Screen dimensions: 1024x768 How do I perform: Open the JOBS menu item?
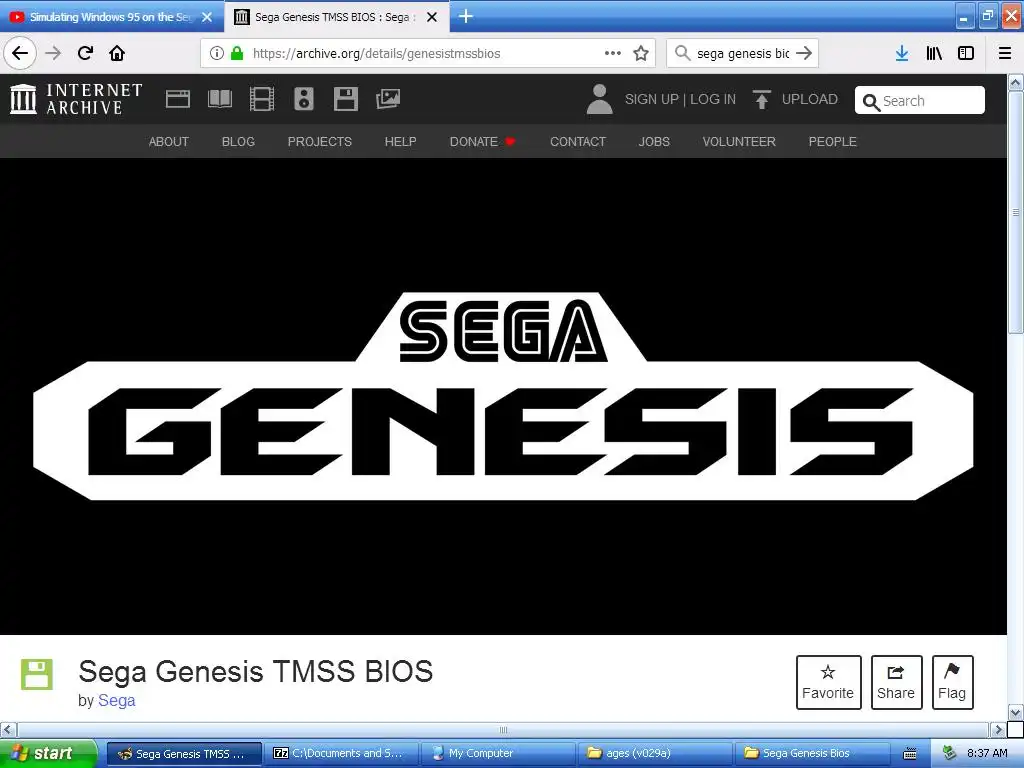tap(654, 142)
